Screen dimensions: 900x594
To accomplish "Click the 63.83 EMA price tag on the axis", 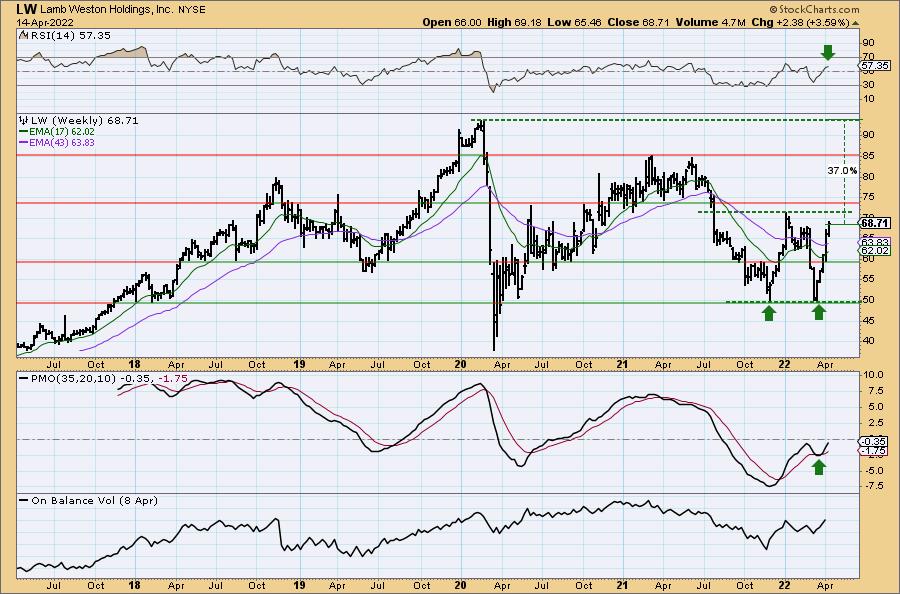I will [876, 242].
